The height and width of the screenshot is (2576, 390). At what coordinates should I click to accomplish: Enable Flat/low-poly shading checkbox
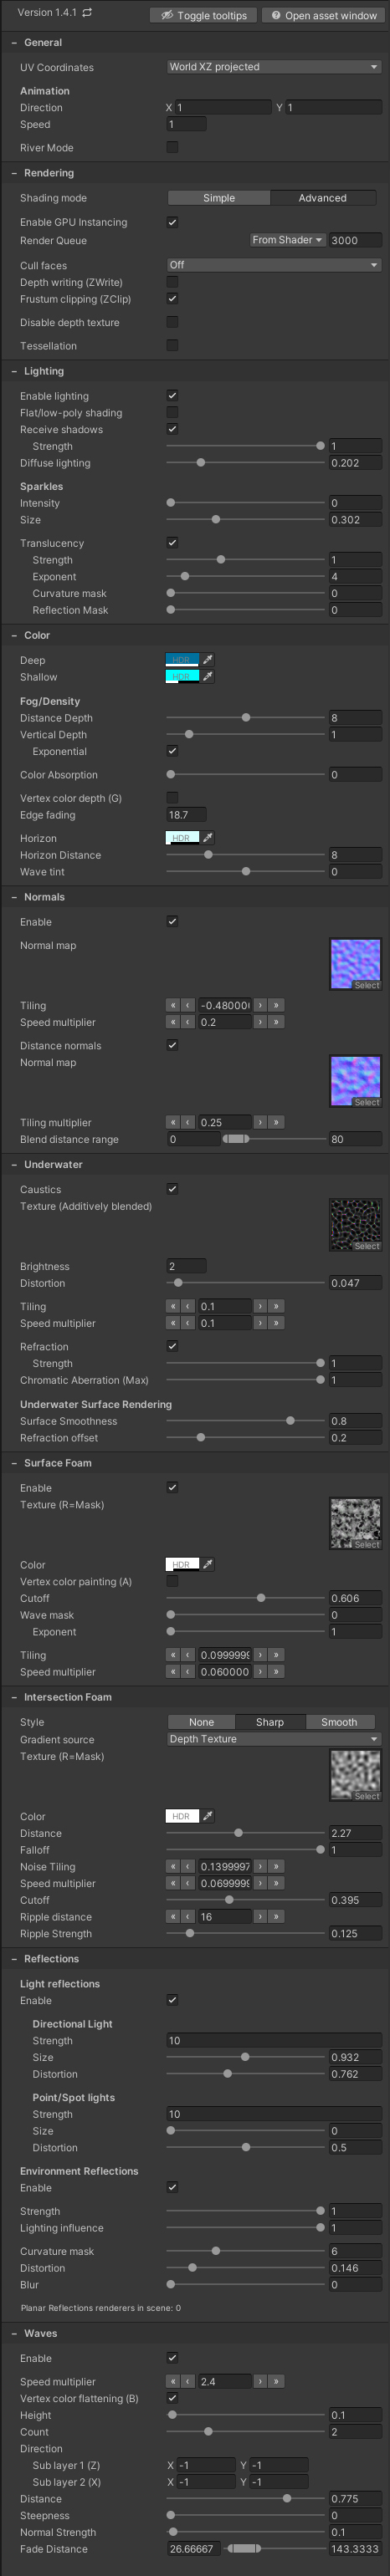click(x=172, y=412)
